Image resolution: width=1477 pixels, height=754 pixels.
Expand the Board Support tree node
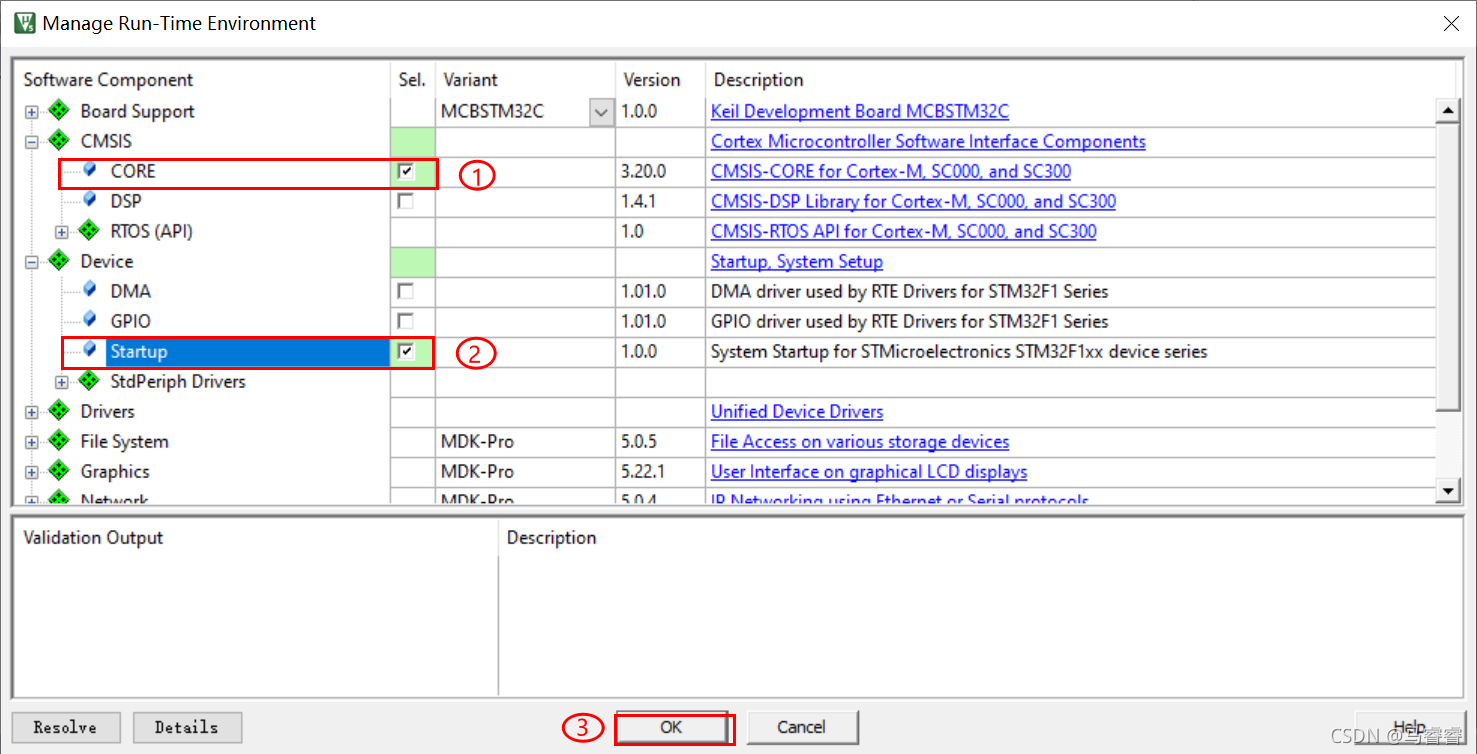point(32,112)
